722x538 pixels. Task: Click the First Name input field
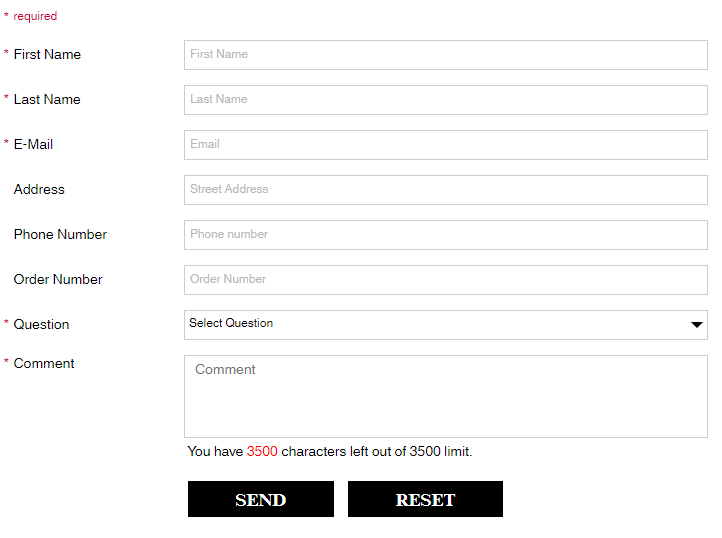tap(446, 55)
